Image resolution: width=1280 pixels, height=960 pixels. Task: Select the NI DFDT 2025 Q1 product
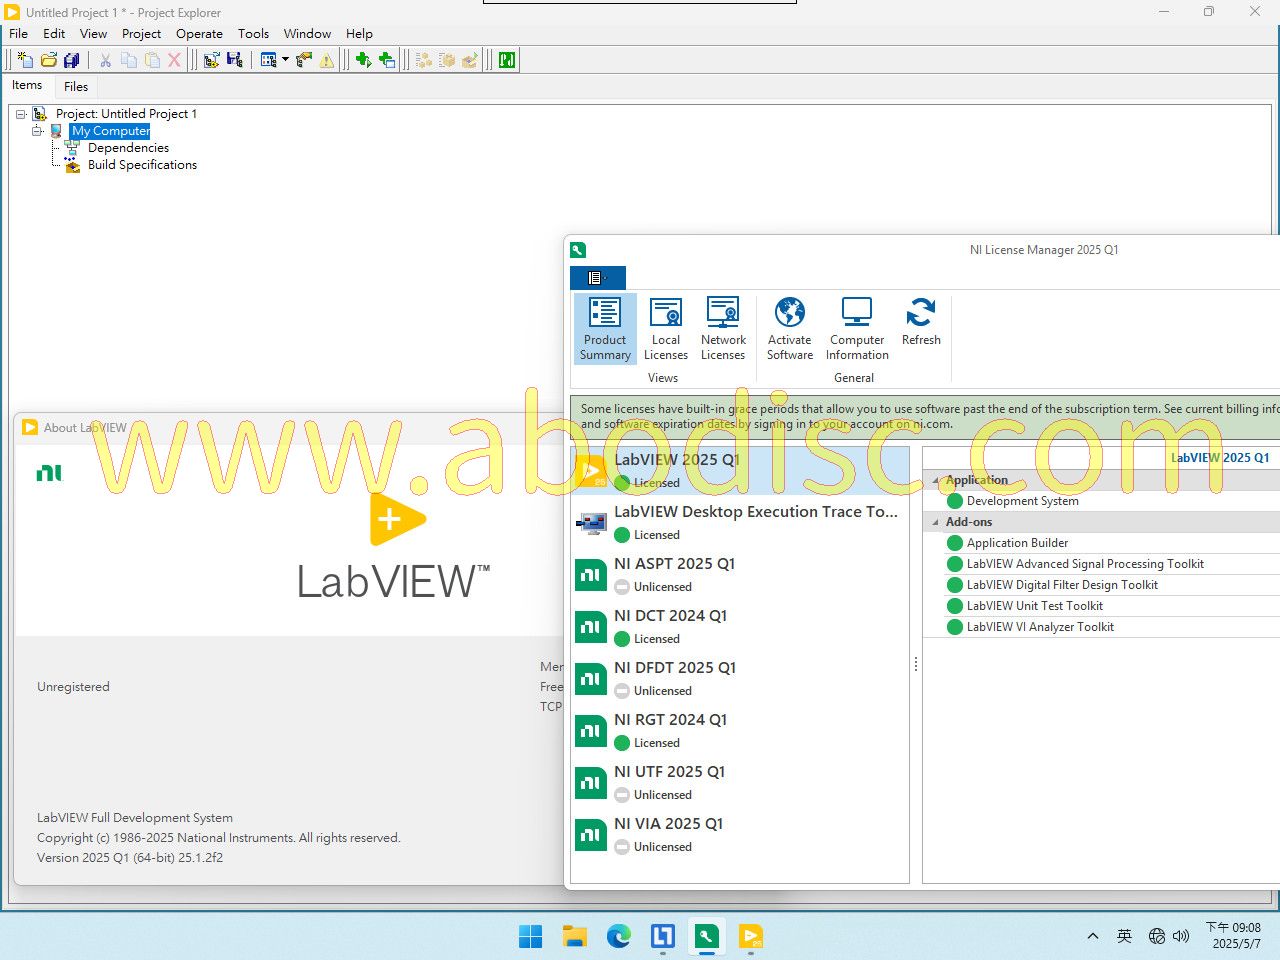click(739, 678)
